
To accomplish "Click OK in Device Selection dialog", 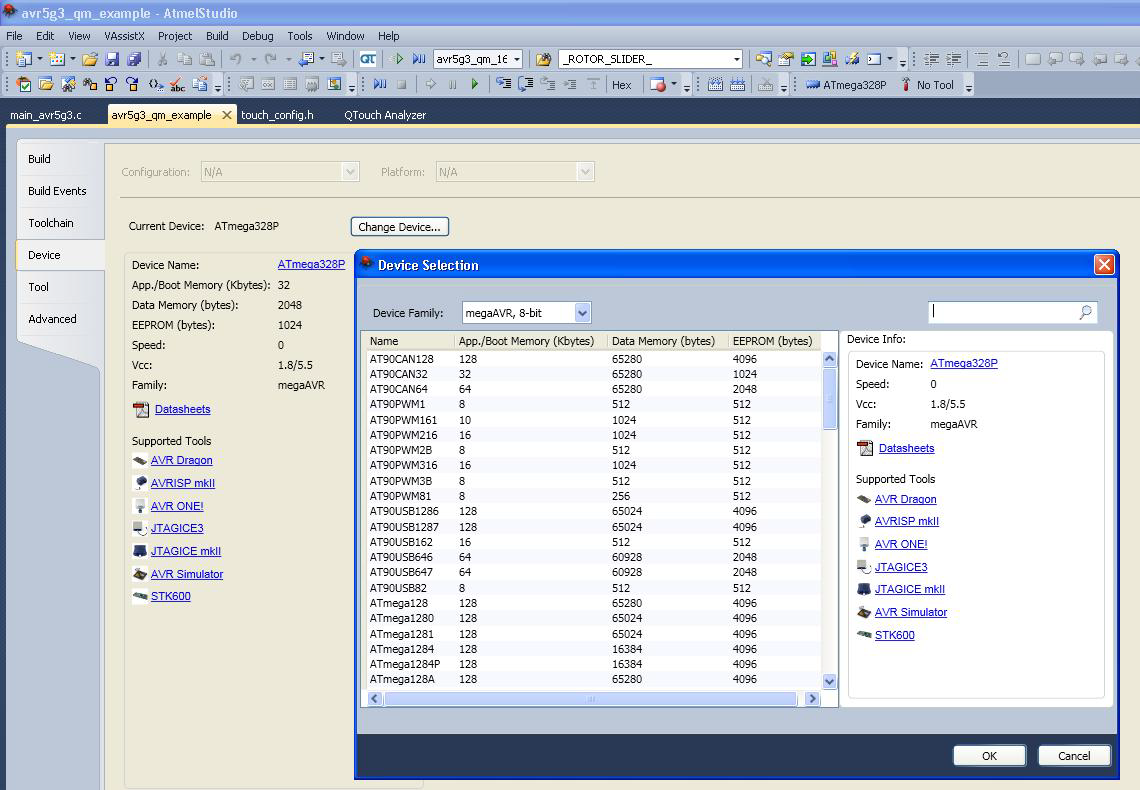I will tap(988, 755).
